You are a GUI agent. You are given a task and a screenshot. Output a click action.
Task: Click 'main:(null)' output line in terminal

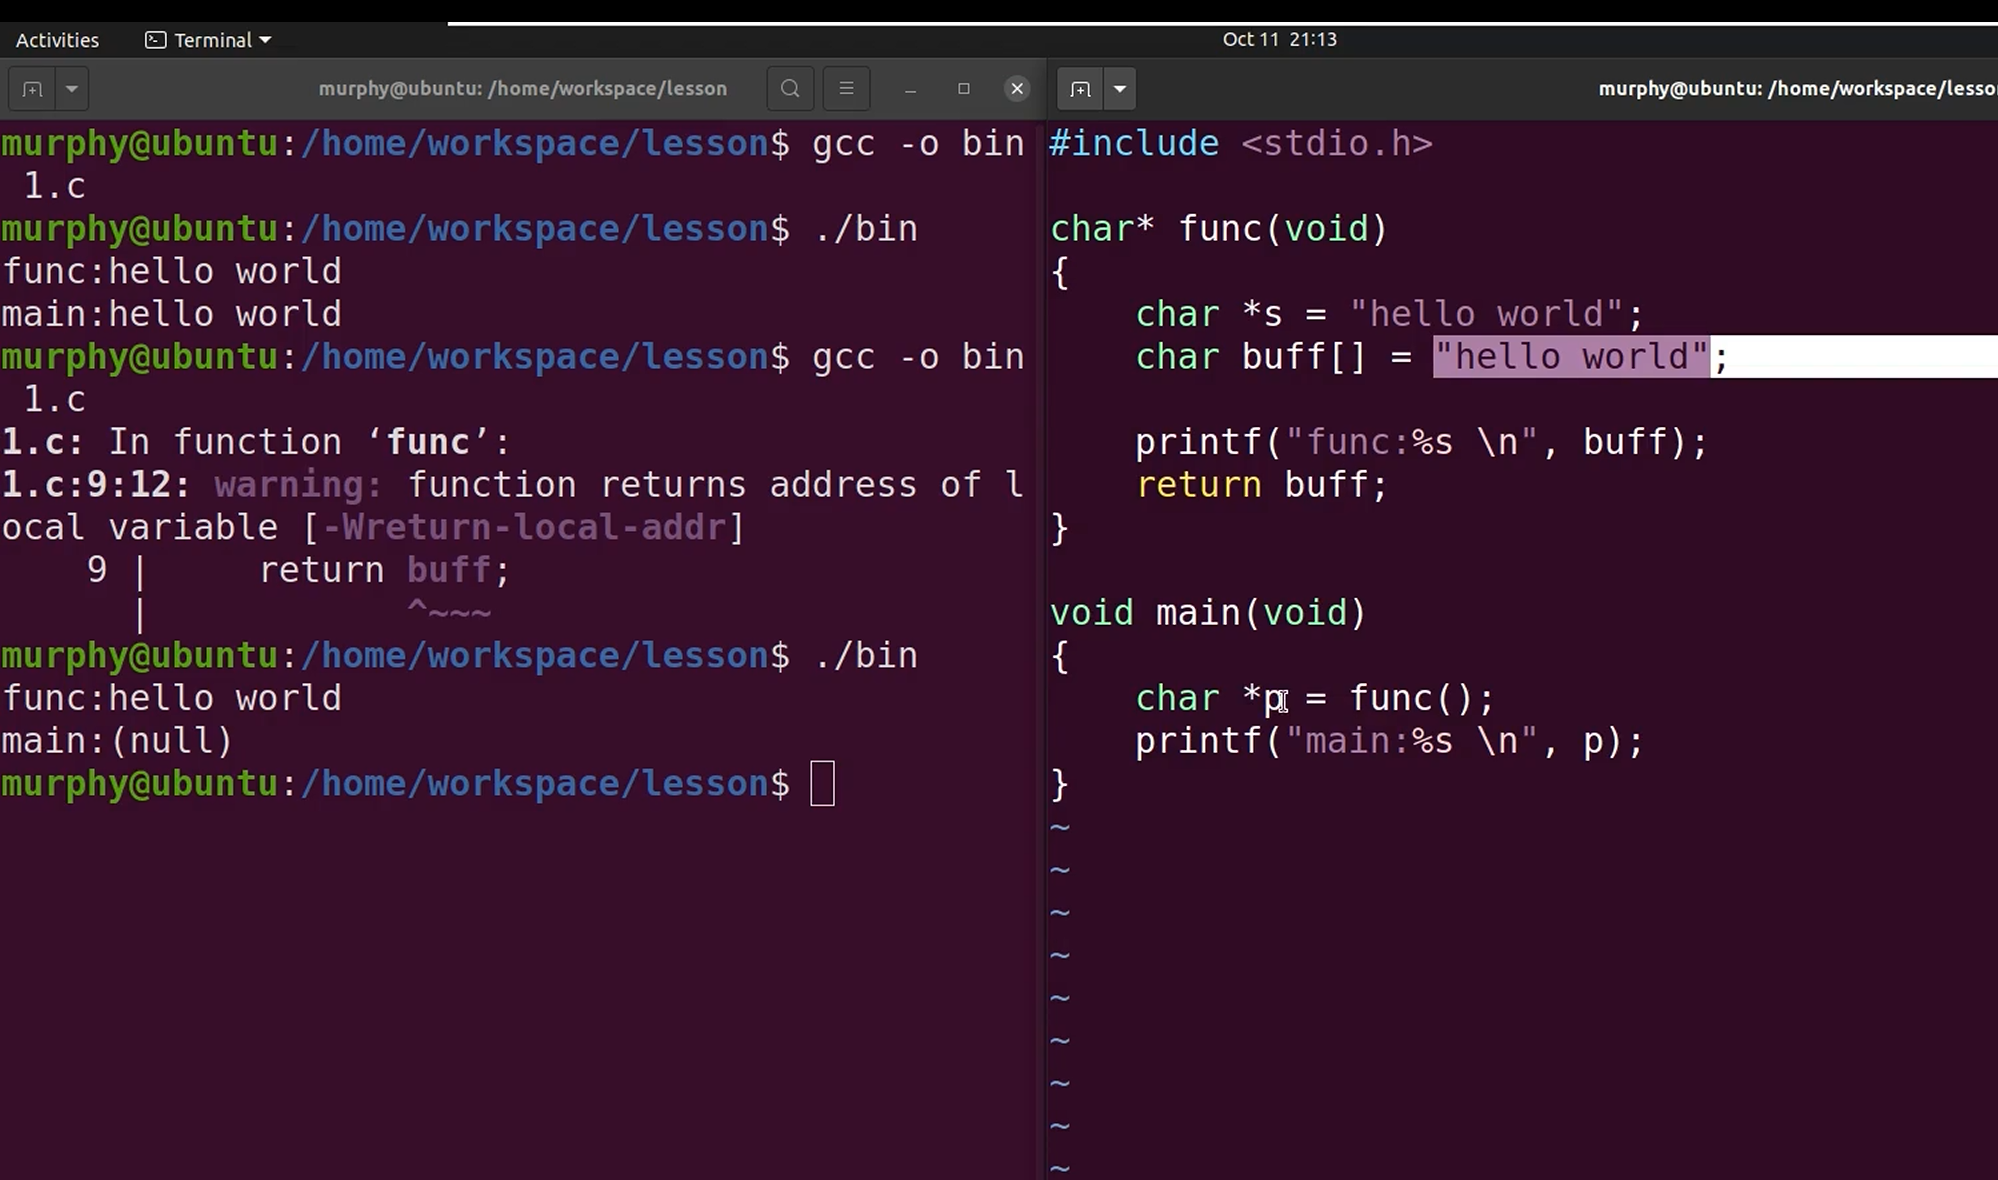click(x=117, y=741)
